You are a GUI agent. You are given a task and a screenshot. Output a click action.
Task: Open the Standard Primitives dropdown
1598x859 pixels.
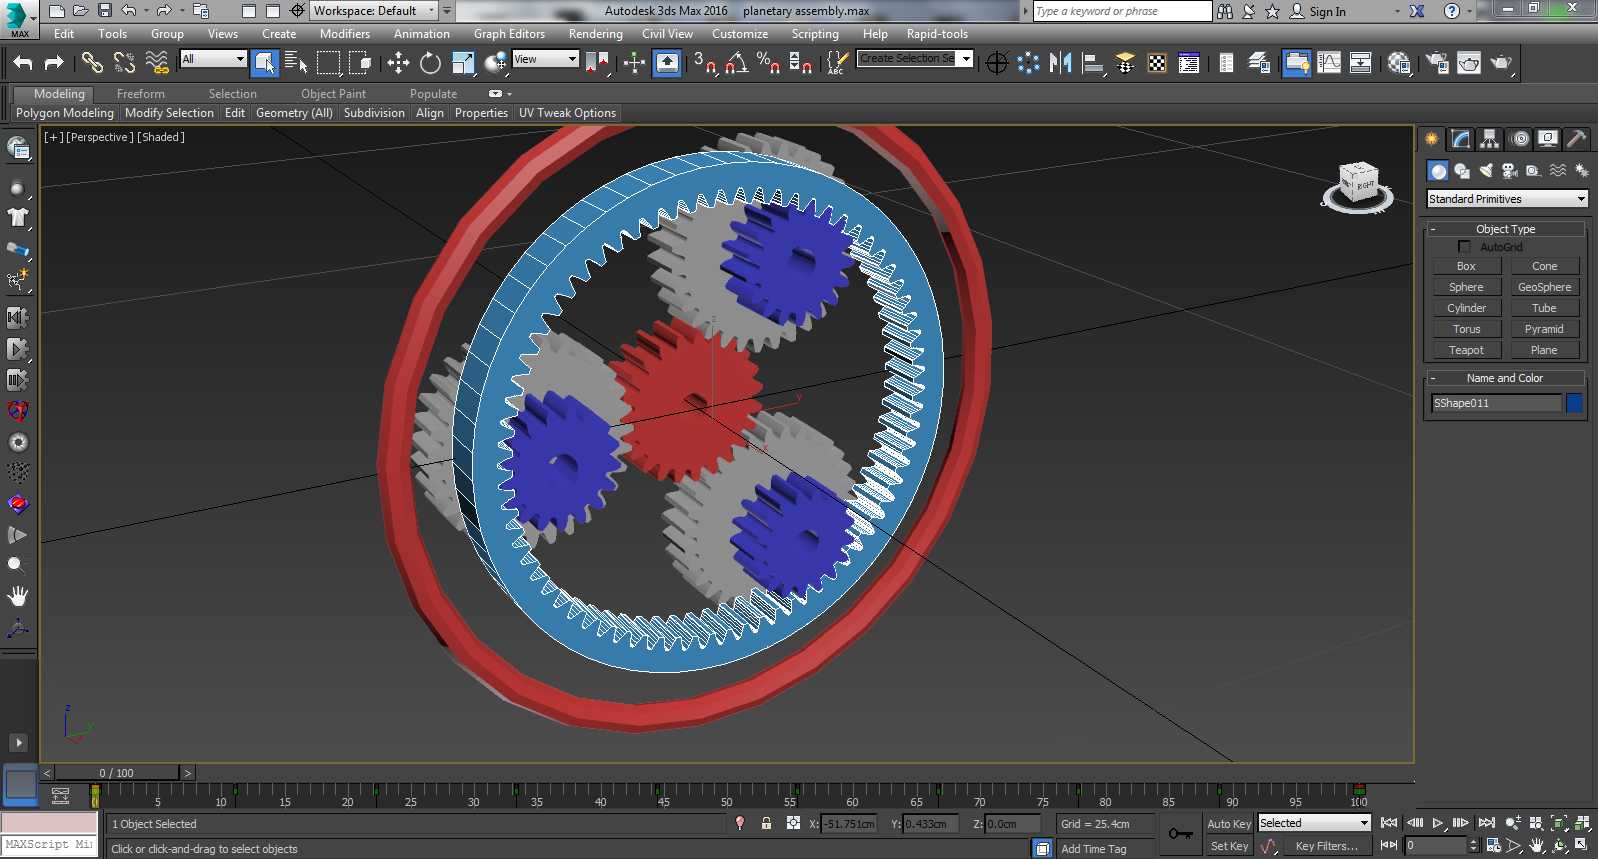[x=1507, y=199]
